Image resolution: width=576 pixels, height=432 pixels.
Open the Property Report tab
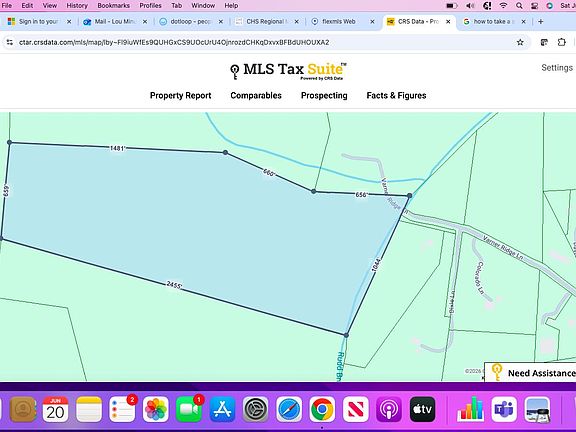click(180, 96)
